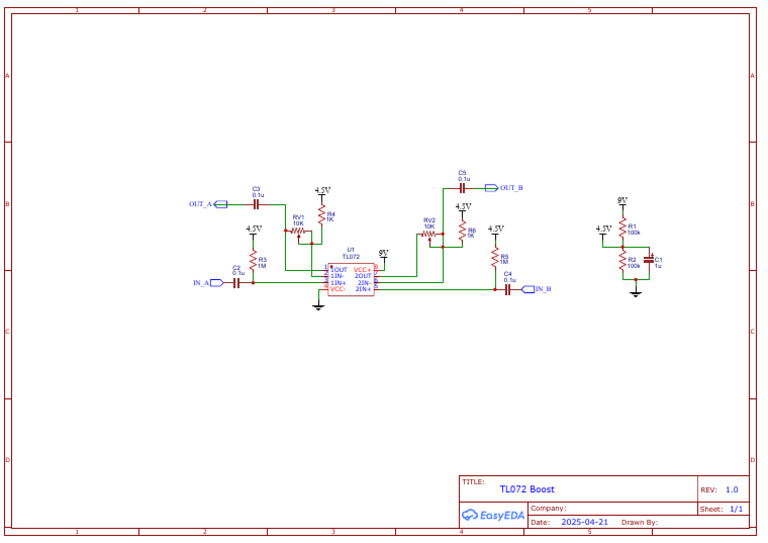This screenshot has height=543, width=768.
Task: Select the 4.5V power flag above R5
Action: [x=496, y=231]
